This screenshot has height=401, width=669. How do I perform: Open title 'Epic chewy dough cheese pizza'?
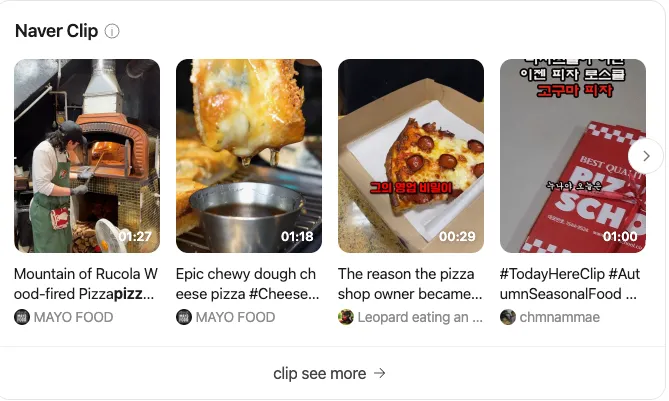[247, 284]
